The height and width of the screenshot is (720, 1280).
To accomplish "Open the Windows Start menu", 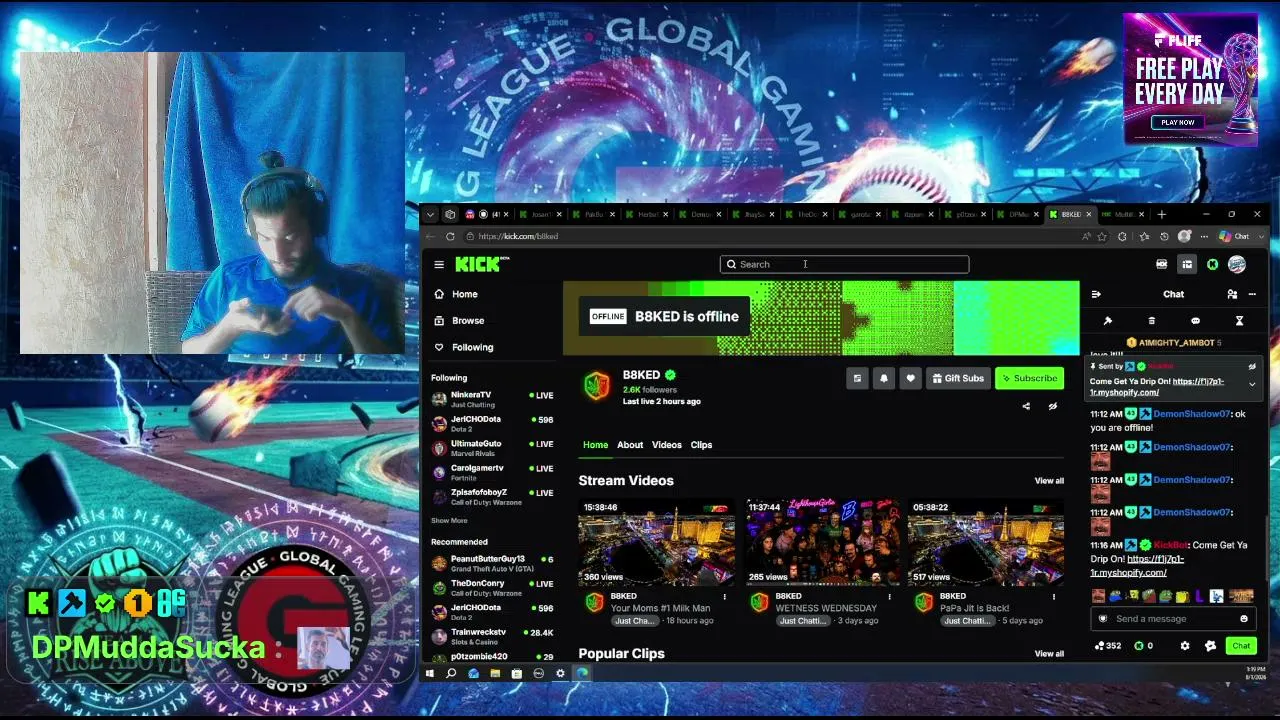I will point(429,673).
